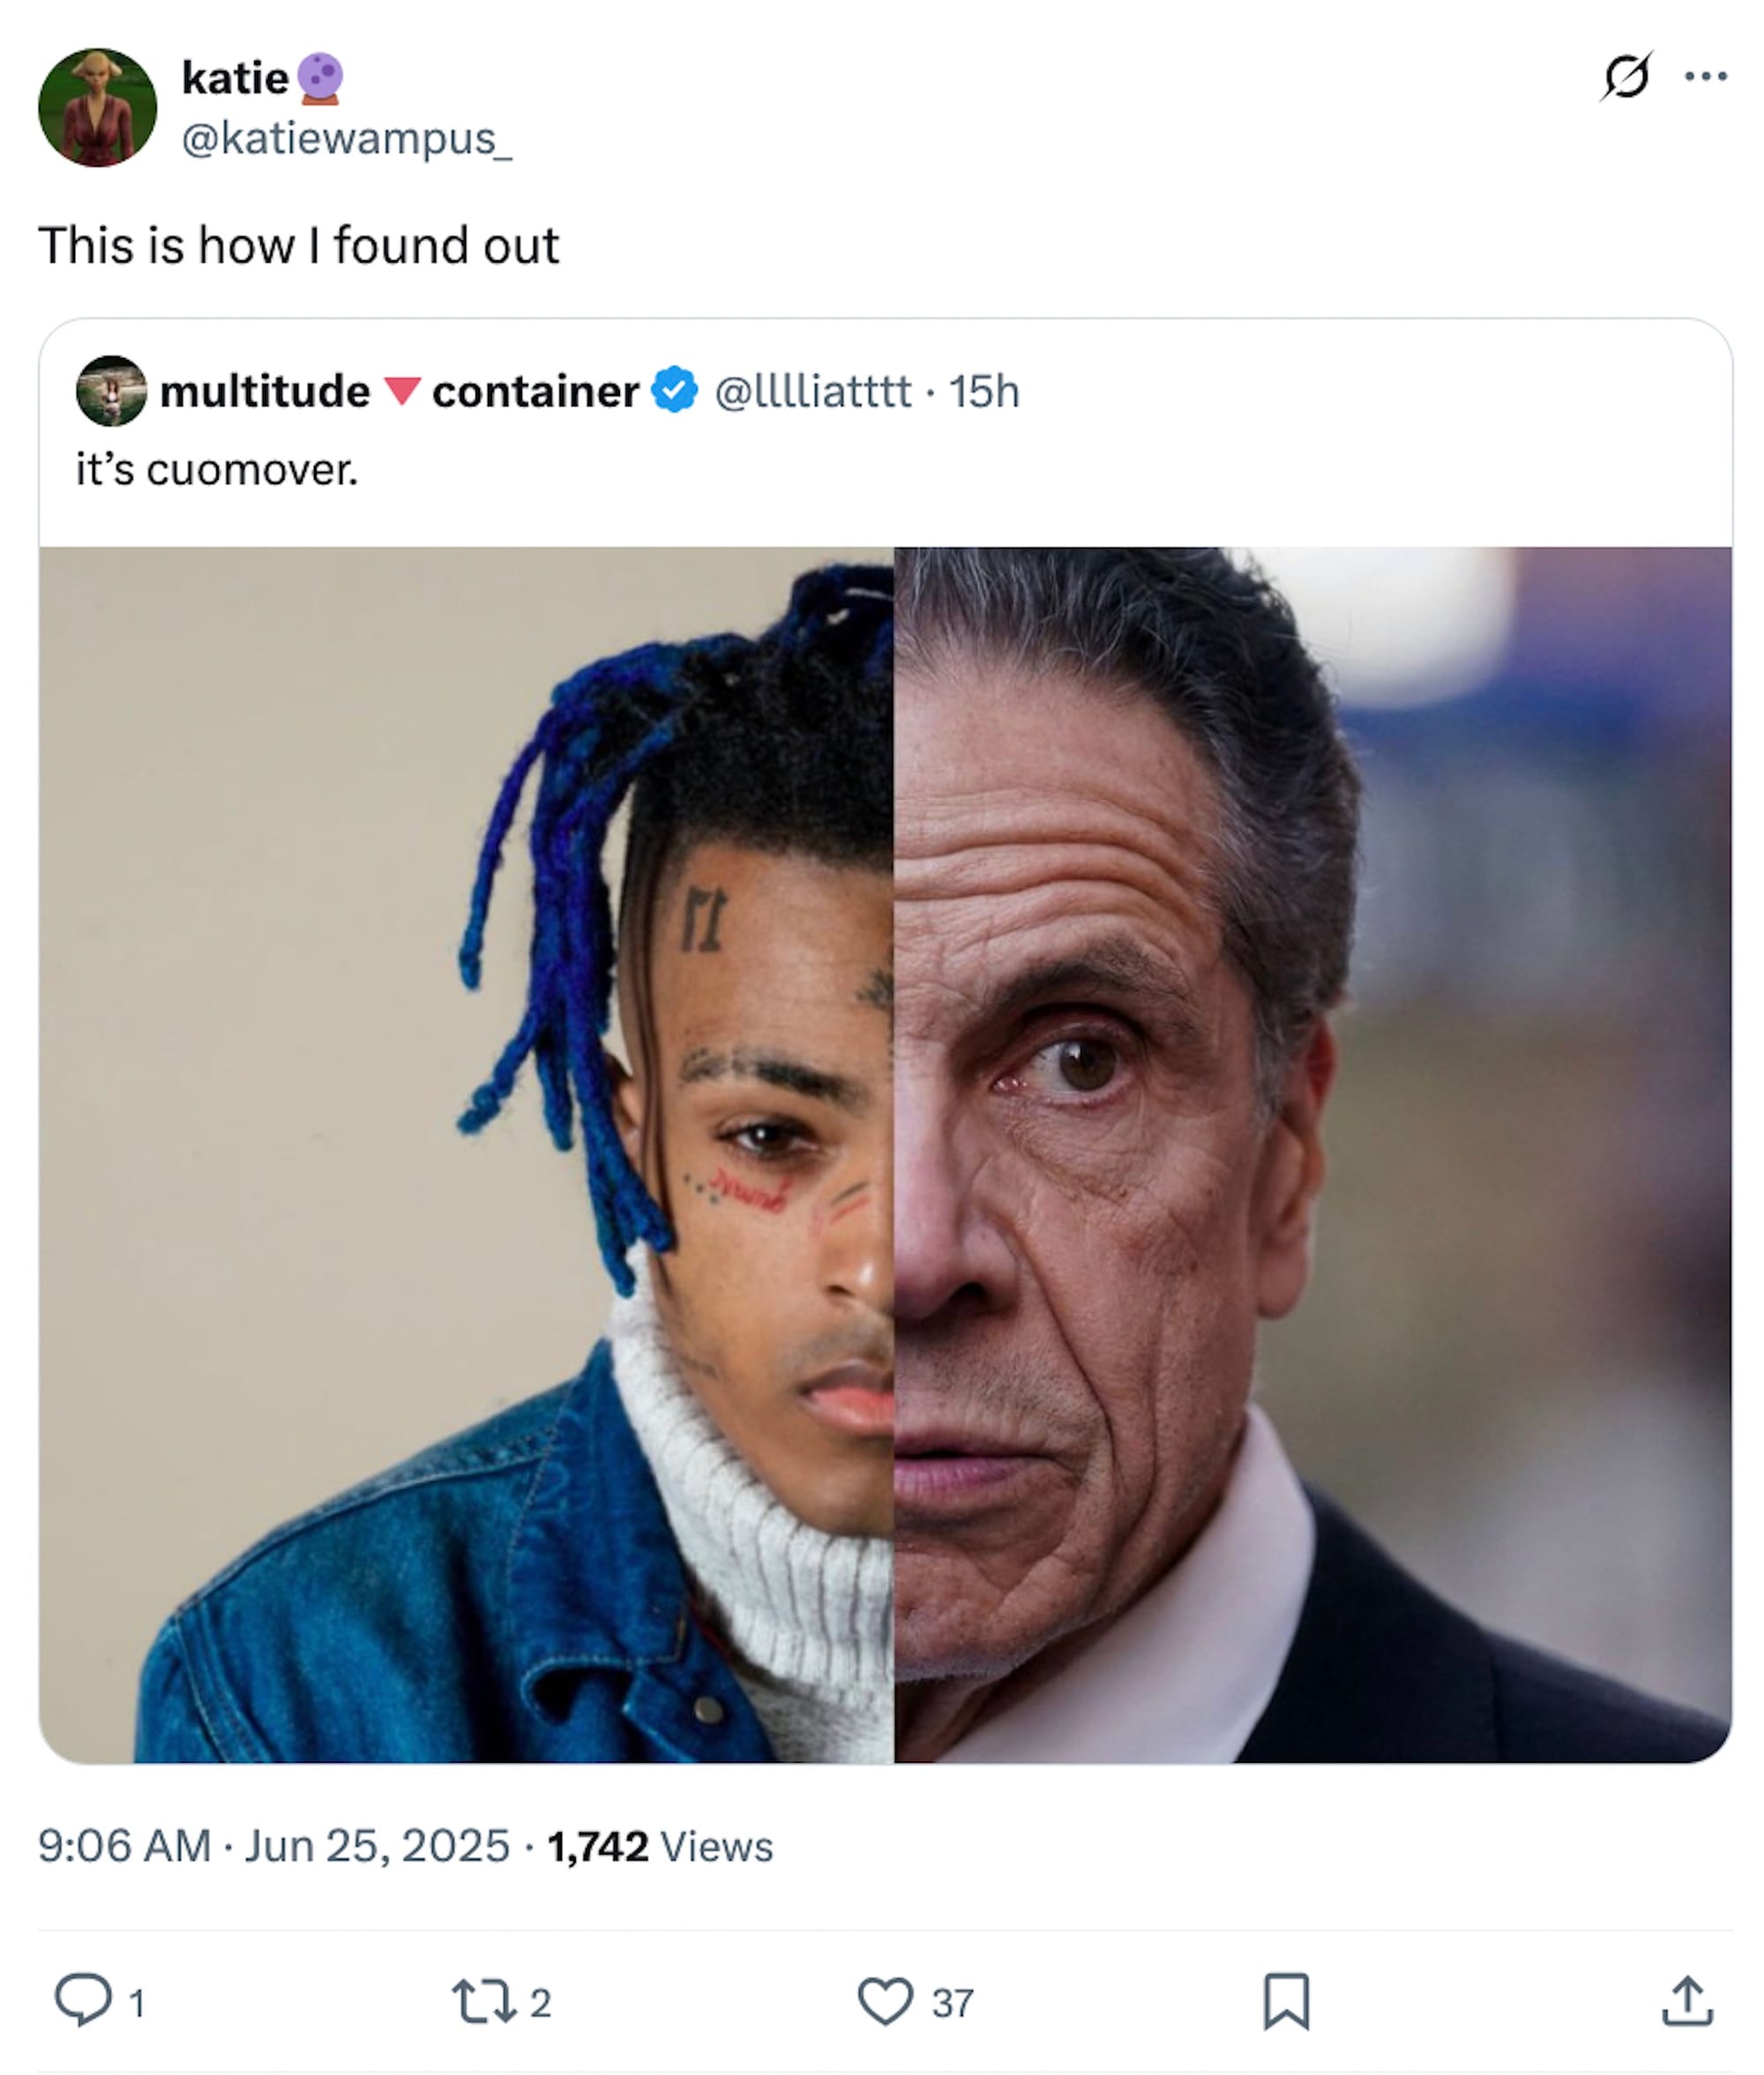Open the three-dot more options menu
This screenshot has width=1764, height=2075.
point(1706,77)
